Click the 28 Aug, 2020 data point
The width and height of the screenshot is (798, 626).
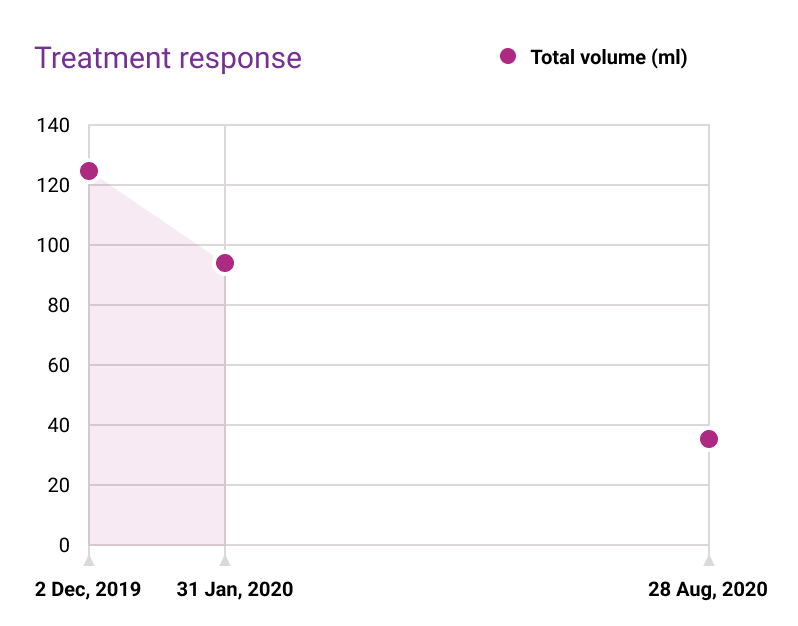(709, 439)
